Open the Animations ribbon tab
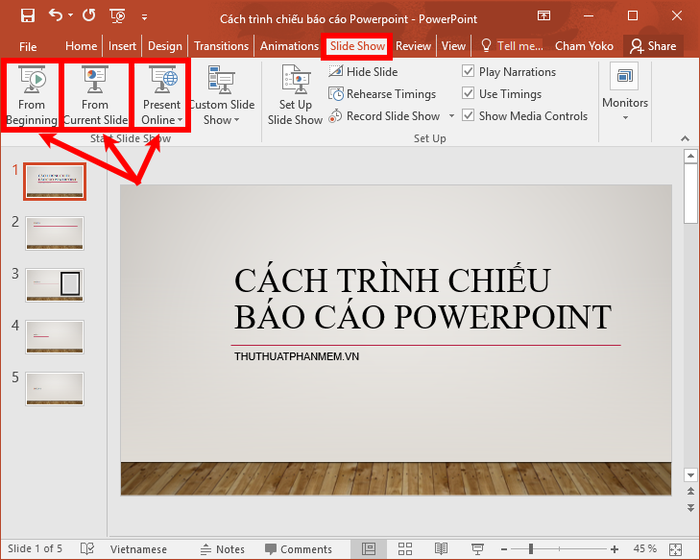 289,46
